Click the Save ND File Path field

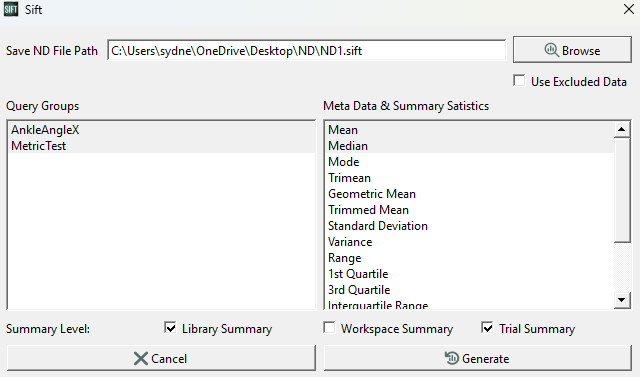tap(307, 50)
